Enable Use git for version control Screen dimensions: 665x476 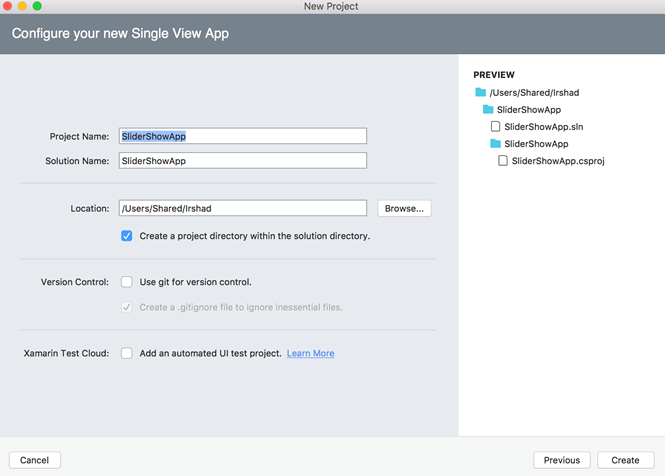coord(126,282)
